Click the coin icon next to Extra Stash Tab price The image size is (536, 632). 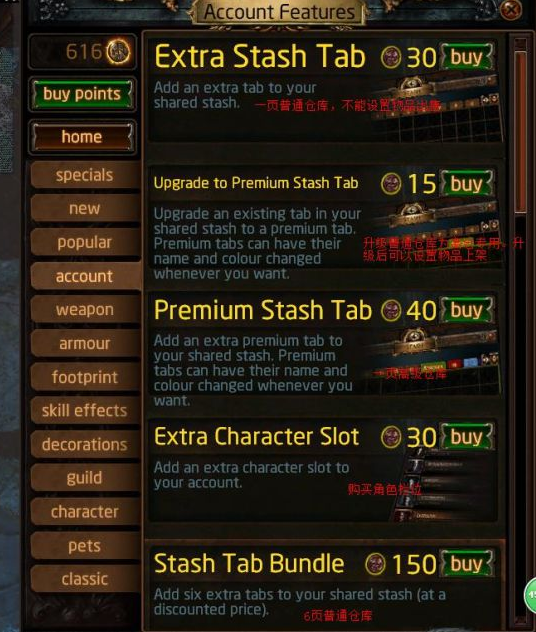tap(391, 57)
